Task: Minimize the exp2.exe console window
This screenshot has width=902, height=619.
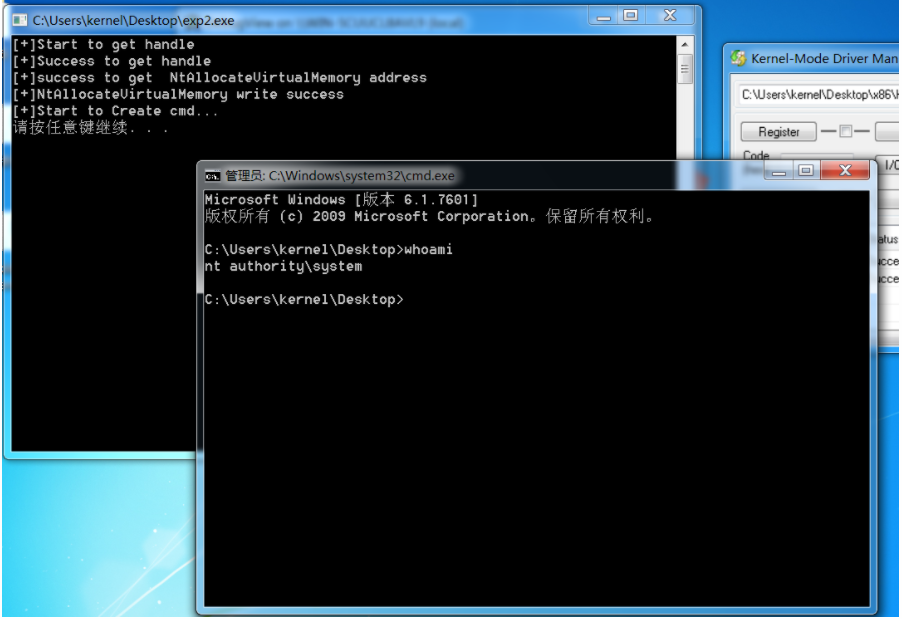Action: pos(603,16)
